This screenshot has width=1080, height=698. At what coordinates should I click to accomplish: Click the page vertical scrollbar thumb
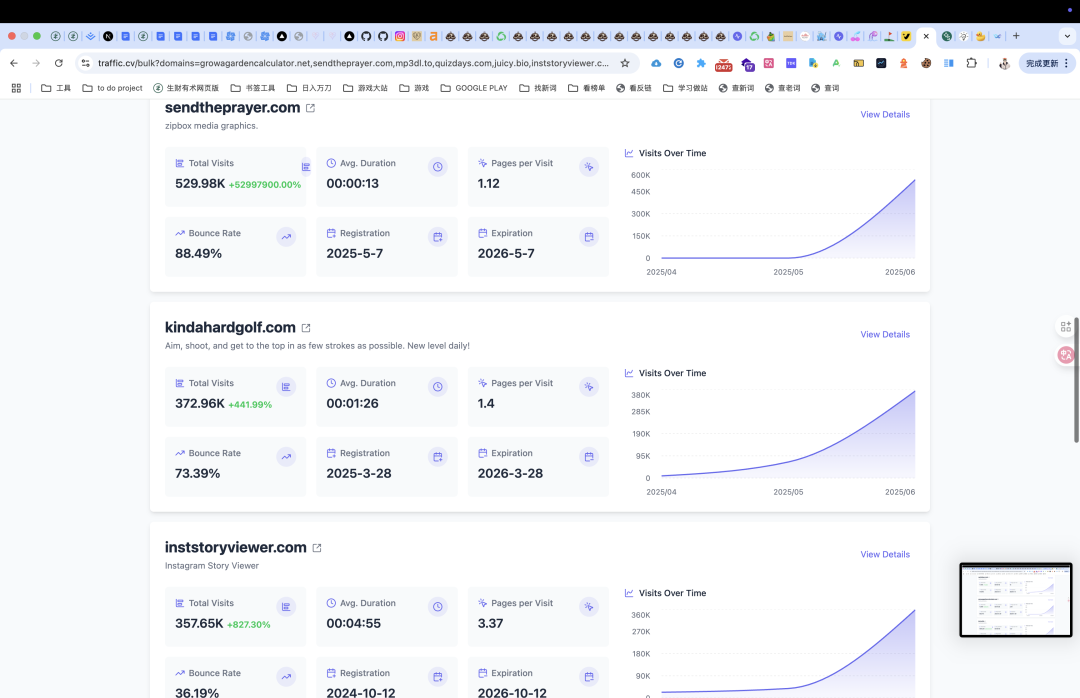pos(1076,380)
